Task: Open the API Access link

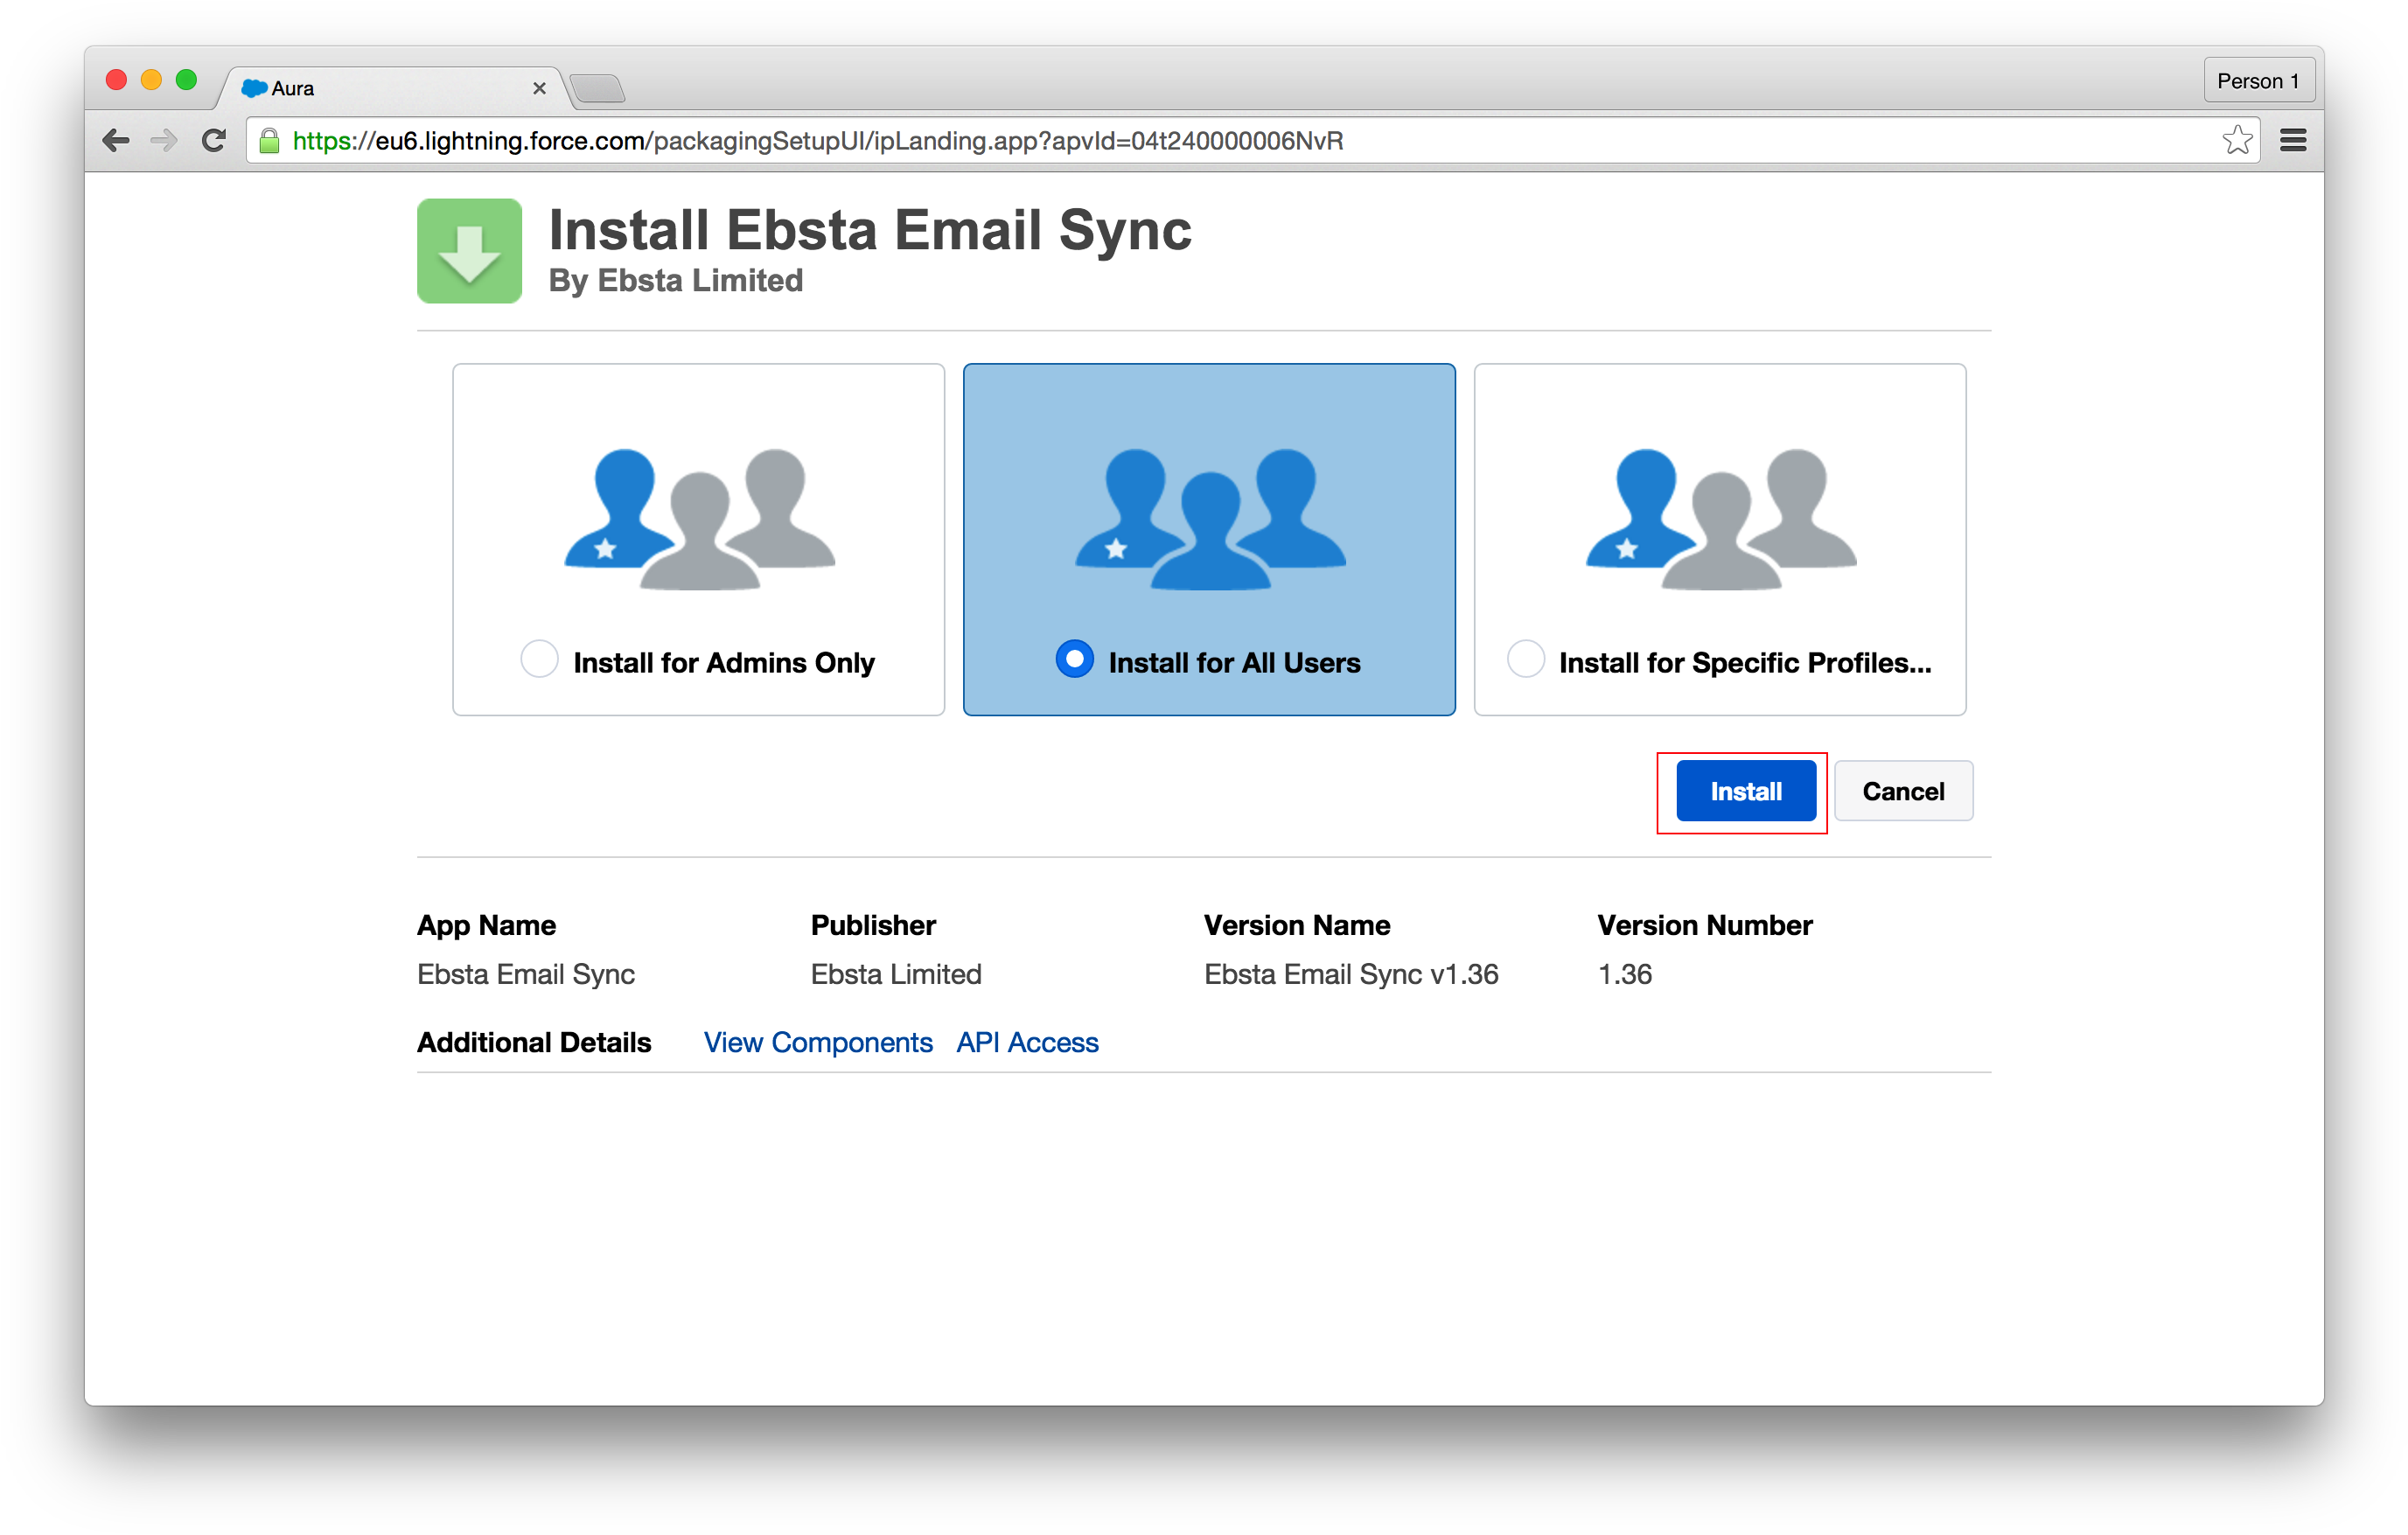Action: 1027,1042
